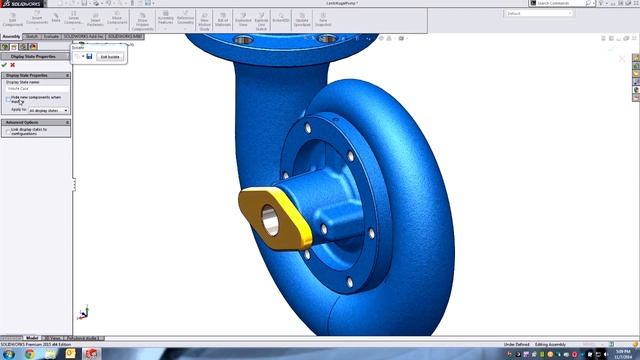Open Windows Start button
This screenshot has height=360, width=640.
click(x=9, y=353)
